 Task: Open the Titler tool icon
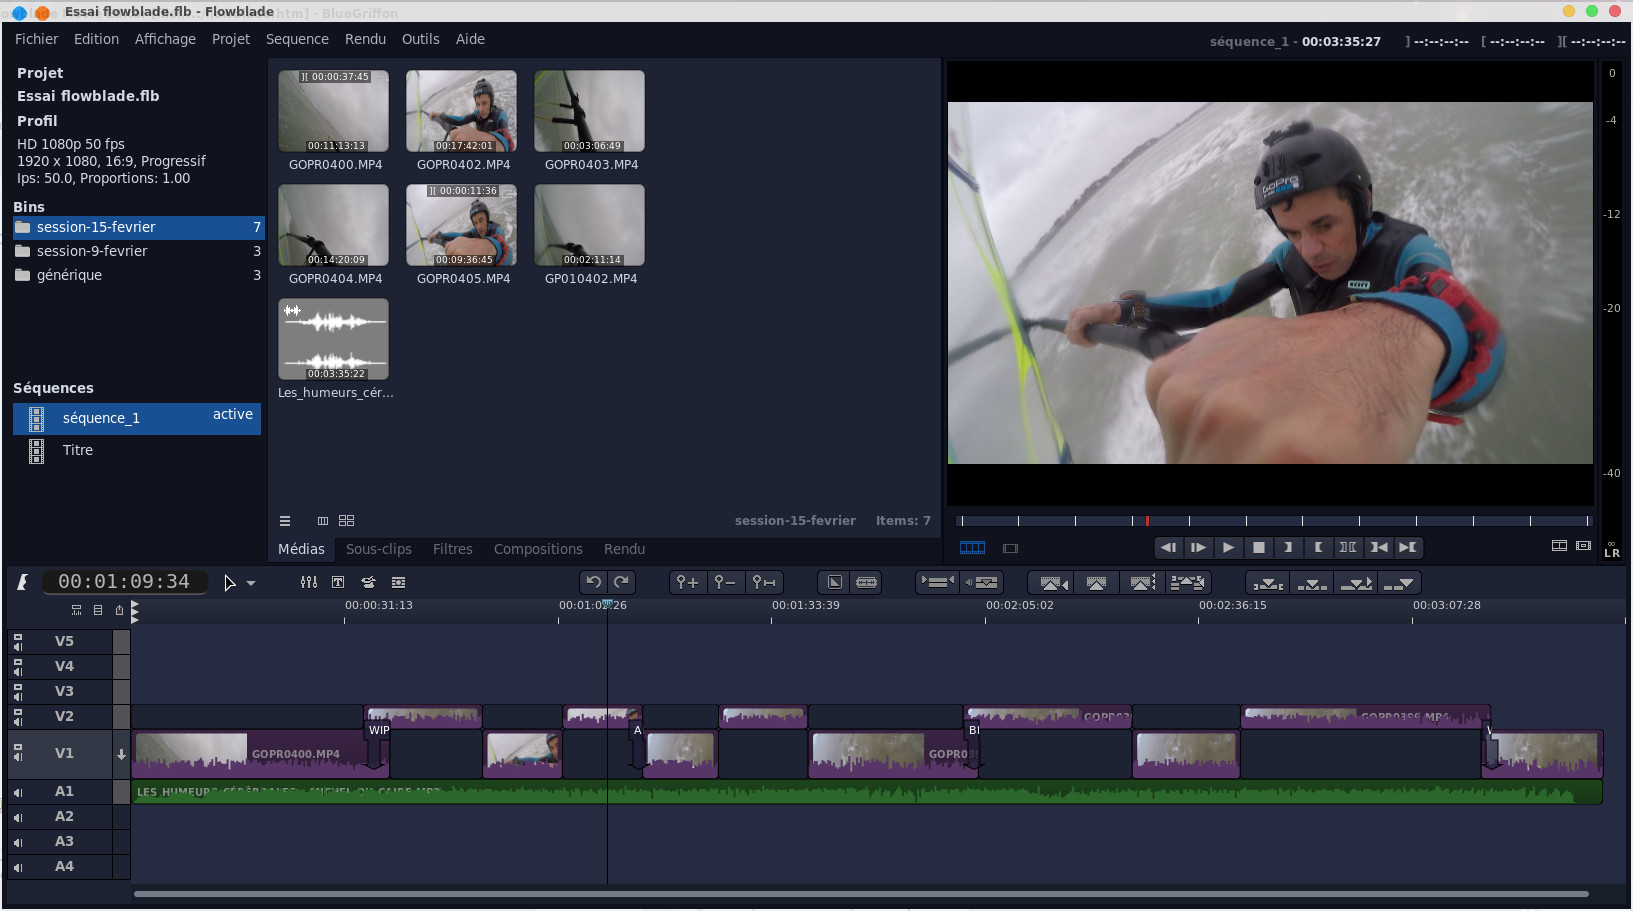click(x=338, y=582)
